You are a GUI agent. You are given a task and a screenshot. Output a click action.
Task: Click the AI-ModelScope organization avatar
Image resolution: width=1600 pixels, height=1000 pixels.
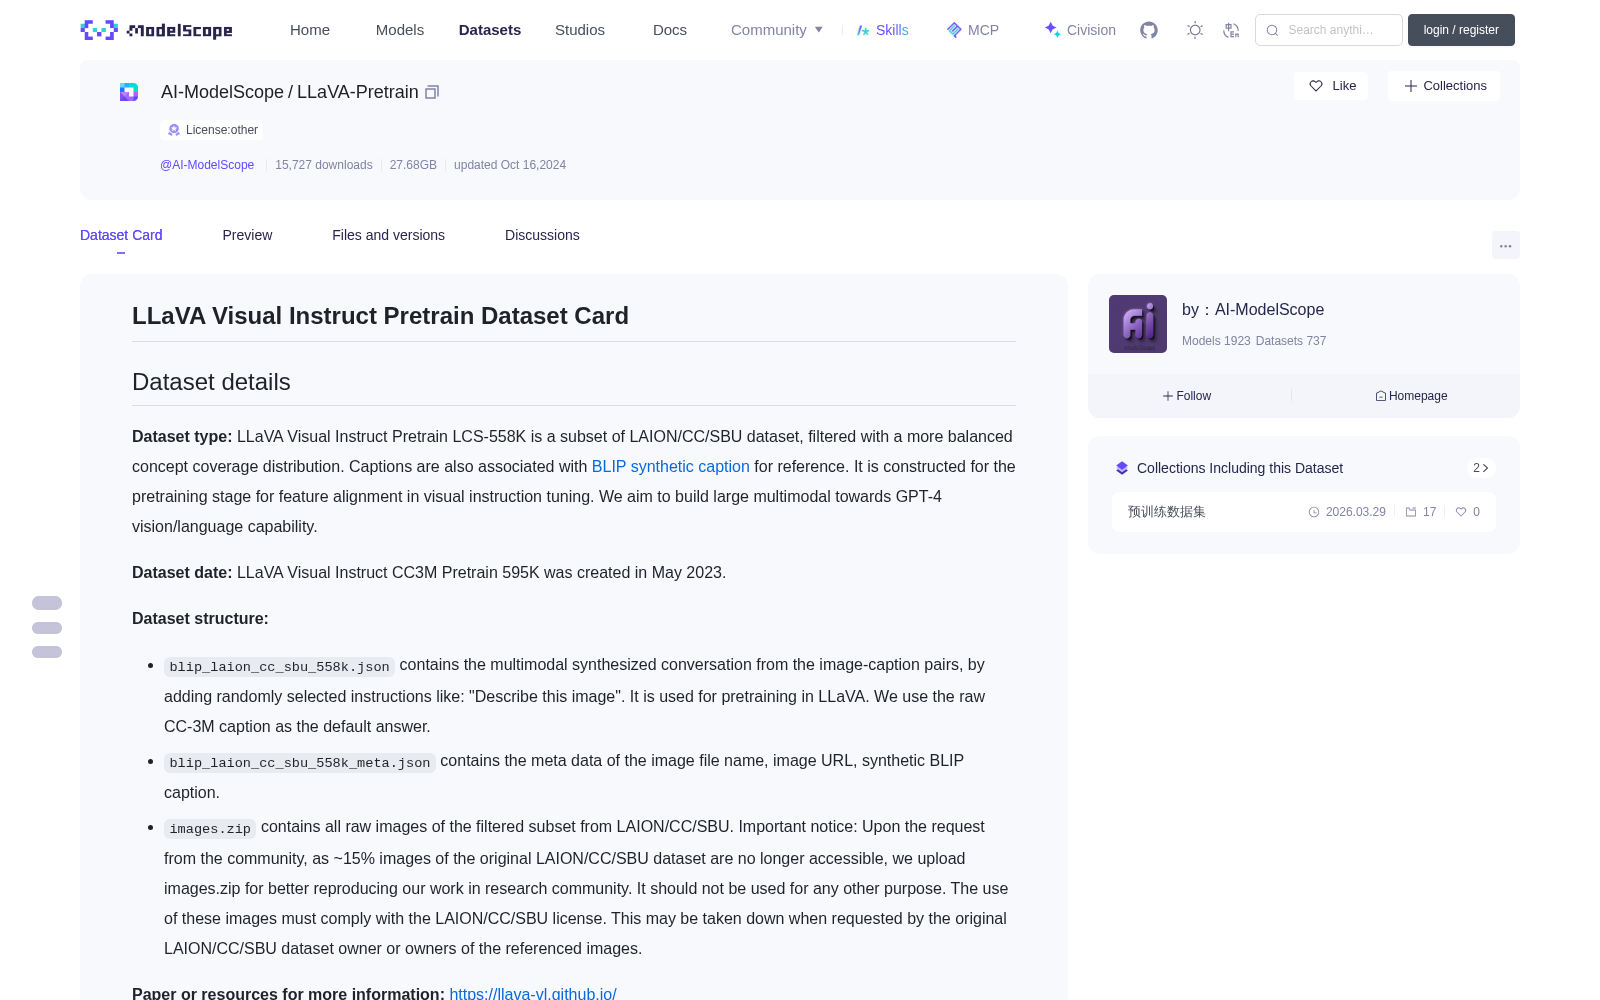[1138, 324]
